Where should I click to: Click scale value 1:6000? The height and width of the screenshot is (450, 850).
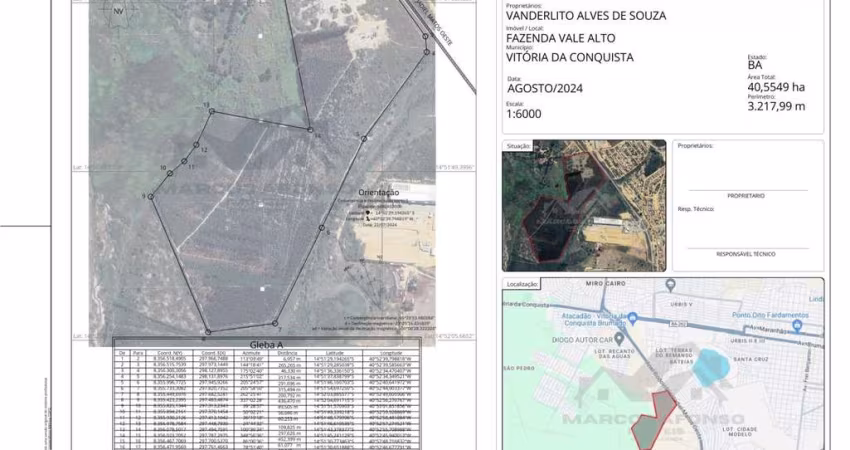(524, 114)
